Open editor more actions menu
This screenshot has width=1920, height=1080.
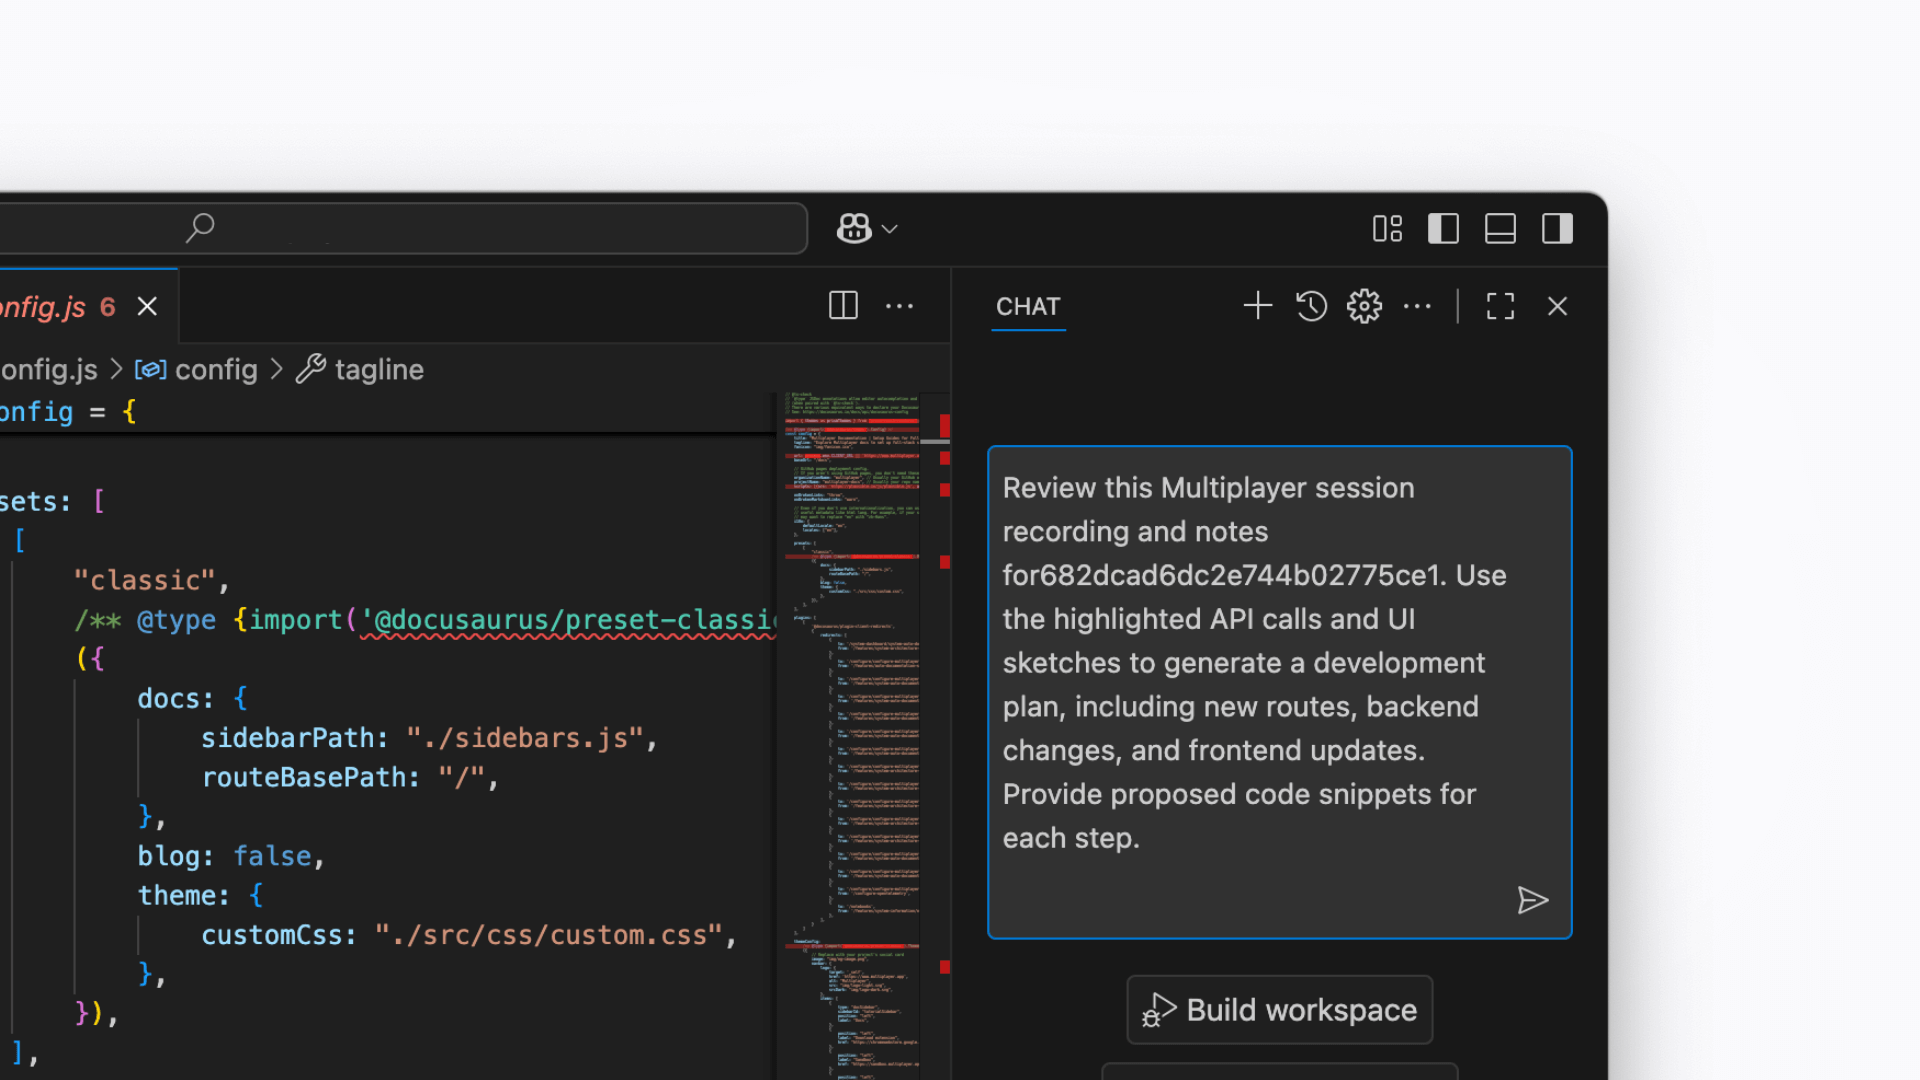[899, 306]
